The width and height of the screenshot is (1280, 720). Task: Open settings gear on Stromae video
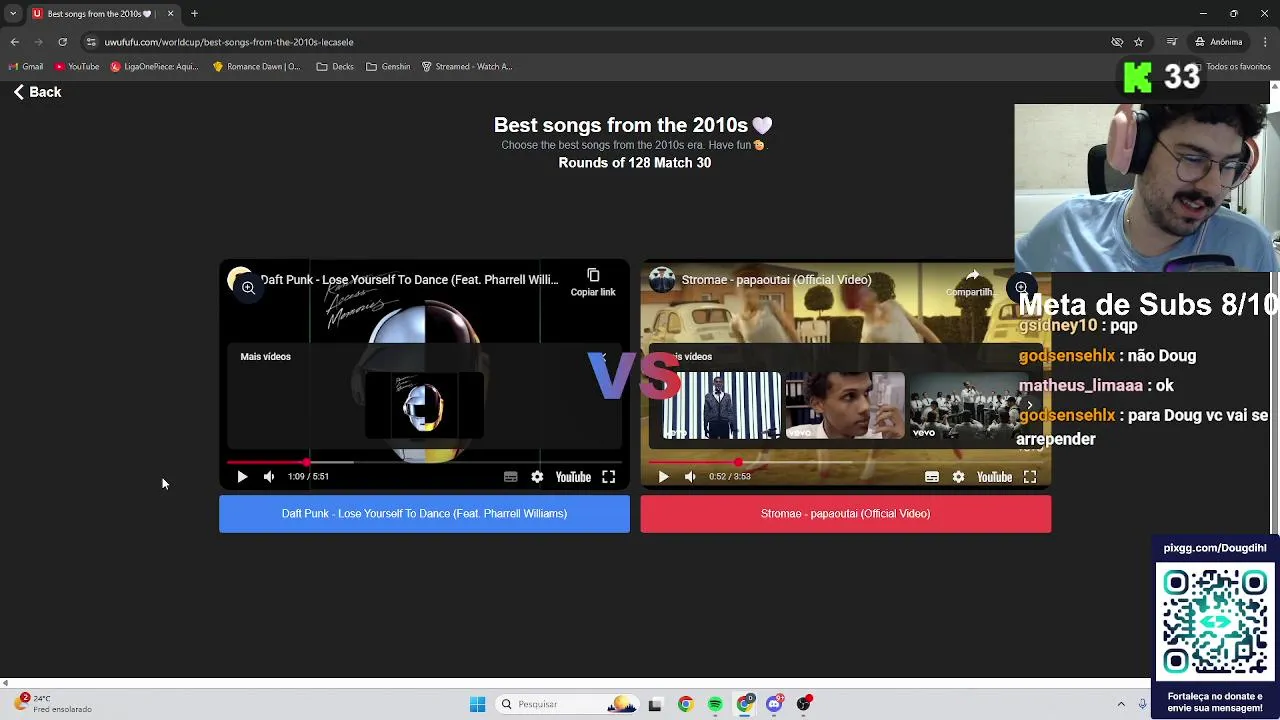pos(958,477)
